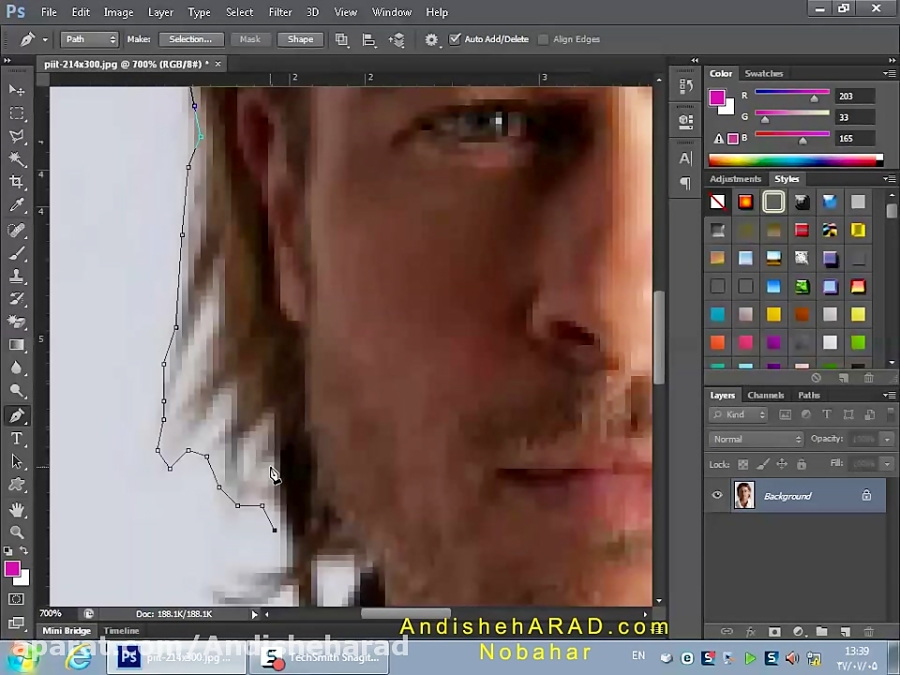Open Photoshop from Windows taskbar
Screen dimensions: 900x675
pyautogui.click(x=176, y=657)
